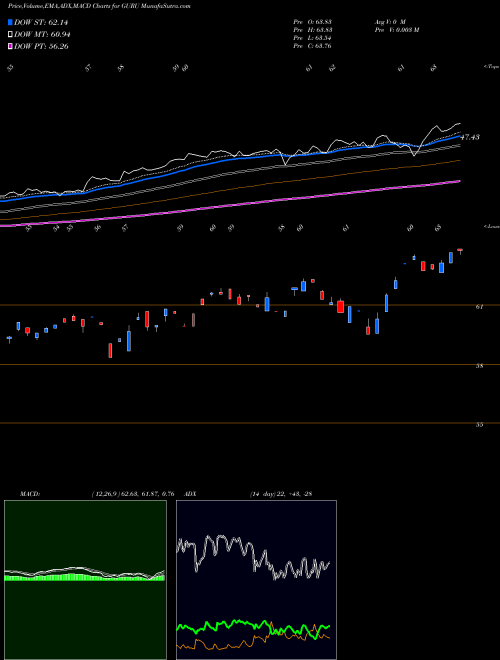Click the 'Pre H: 63.83' high value
This screenshot has height=660, width=500.
[x=312, y=30]
